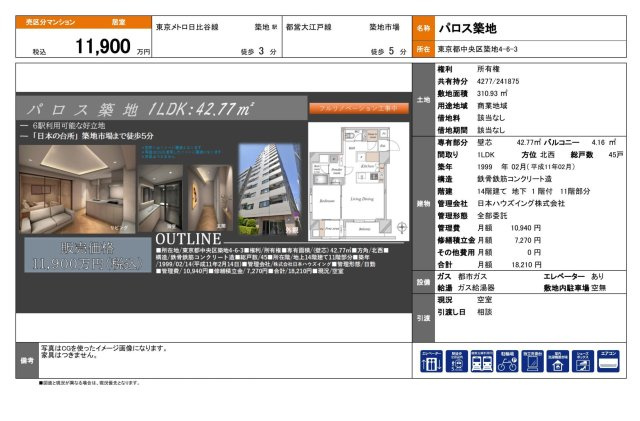Click the ガス給湯器 water heater value

476,288
